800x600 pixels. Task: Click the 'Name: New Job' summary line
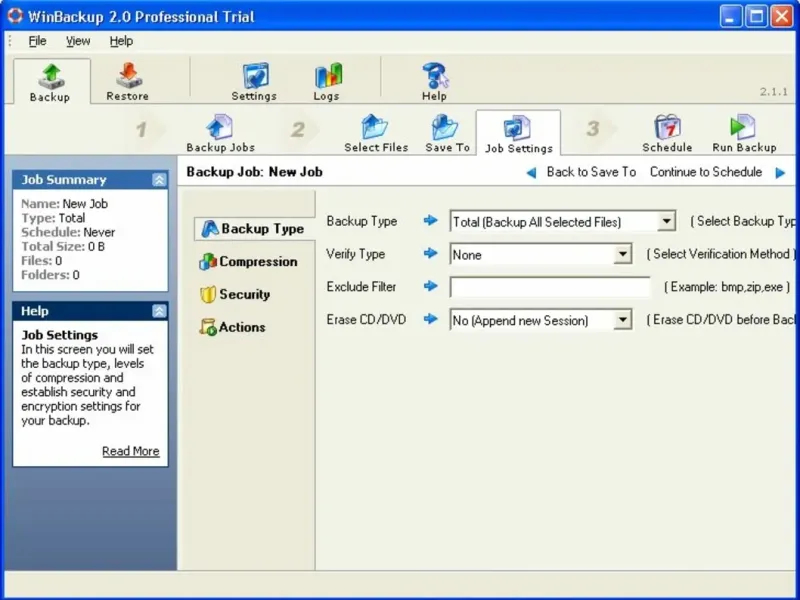64,204
